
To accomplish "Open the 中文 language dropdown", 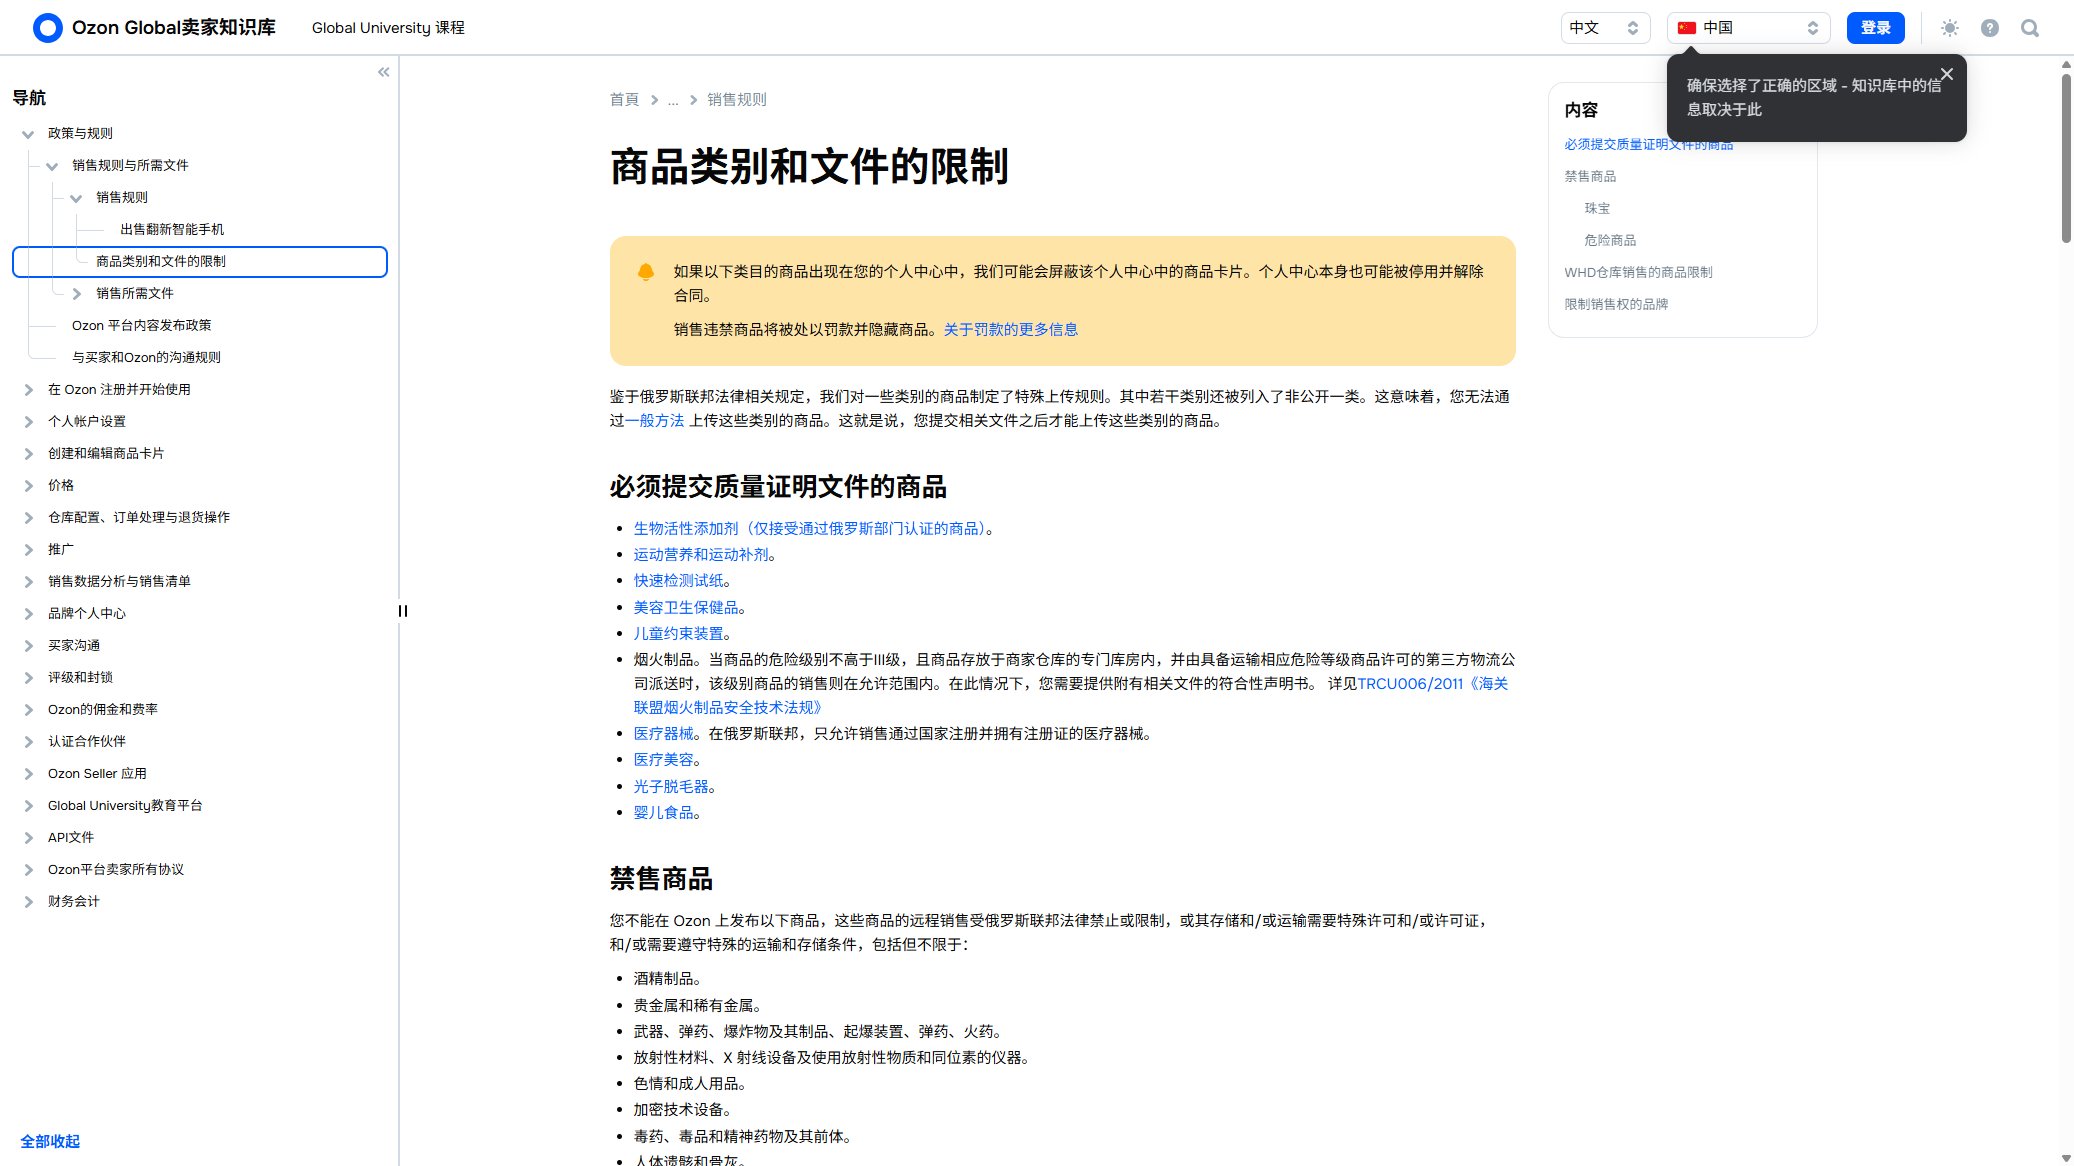I will (x=1605, y=28).
